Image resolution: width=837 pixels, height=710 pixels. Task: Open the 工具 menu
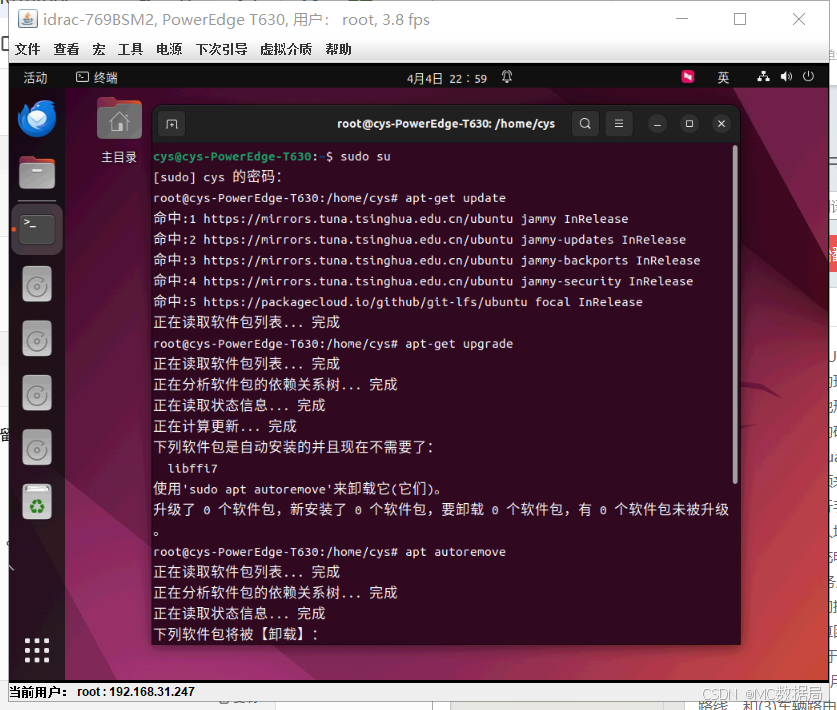click(x=130, y=50)
